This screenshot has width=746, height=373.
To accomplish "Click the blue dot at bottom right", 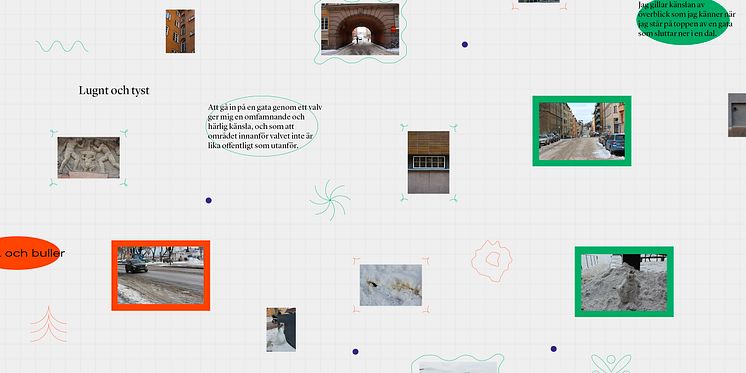I will [x=553, y=349].
